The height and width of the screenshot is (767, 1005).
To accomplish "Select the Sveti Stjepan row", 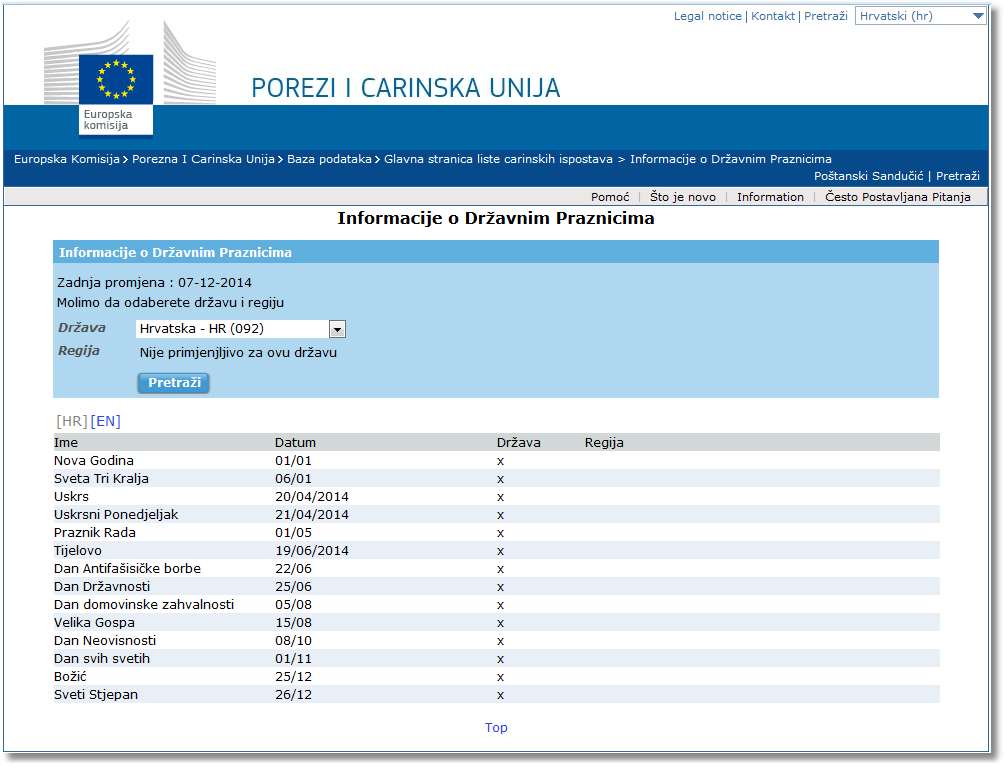I will (x=497, y=693).
